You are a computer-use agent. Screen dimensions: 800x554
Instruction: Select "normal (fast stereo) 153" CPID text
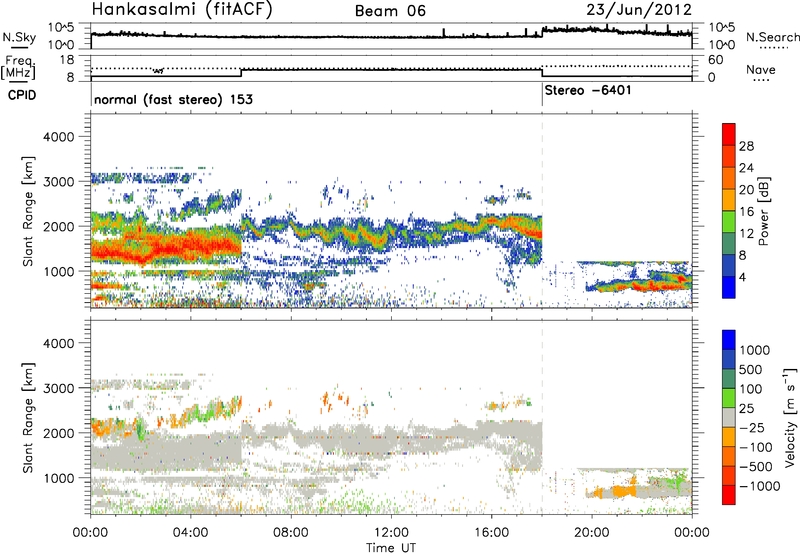(173, 99)
